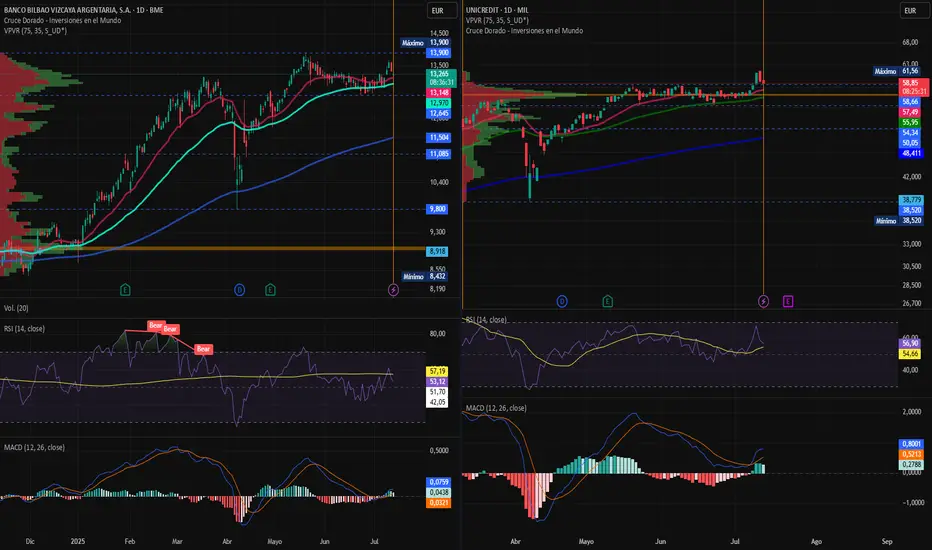Select the VPVR indicator legend on UniCredit chart

pyautogui.click(x=497, y=20)
